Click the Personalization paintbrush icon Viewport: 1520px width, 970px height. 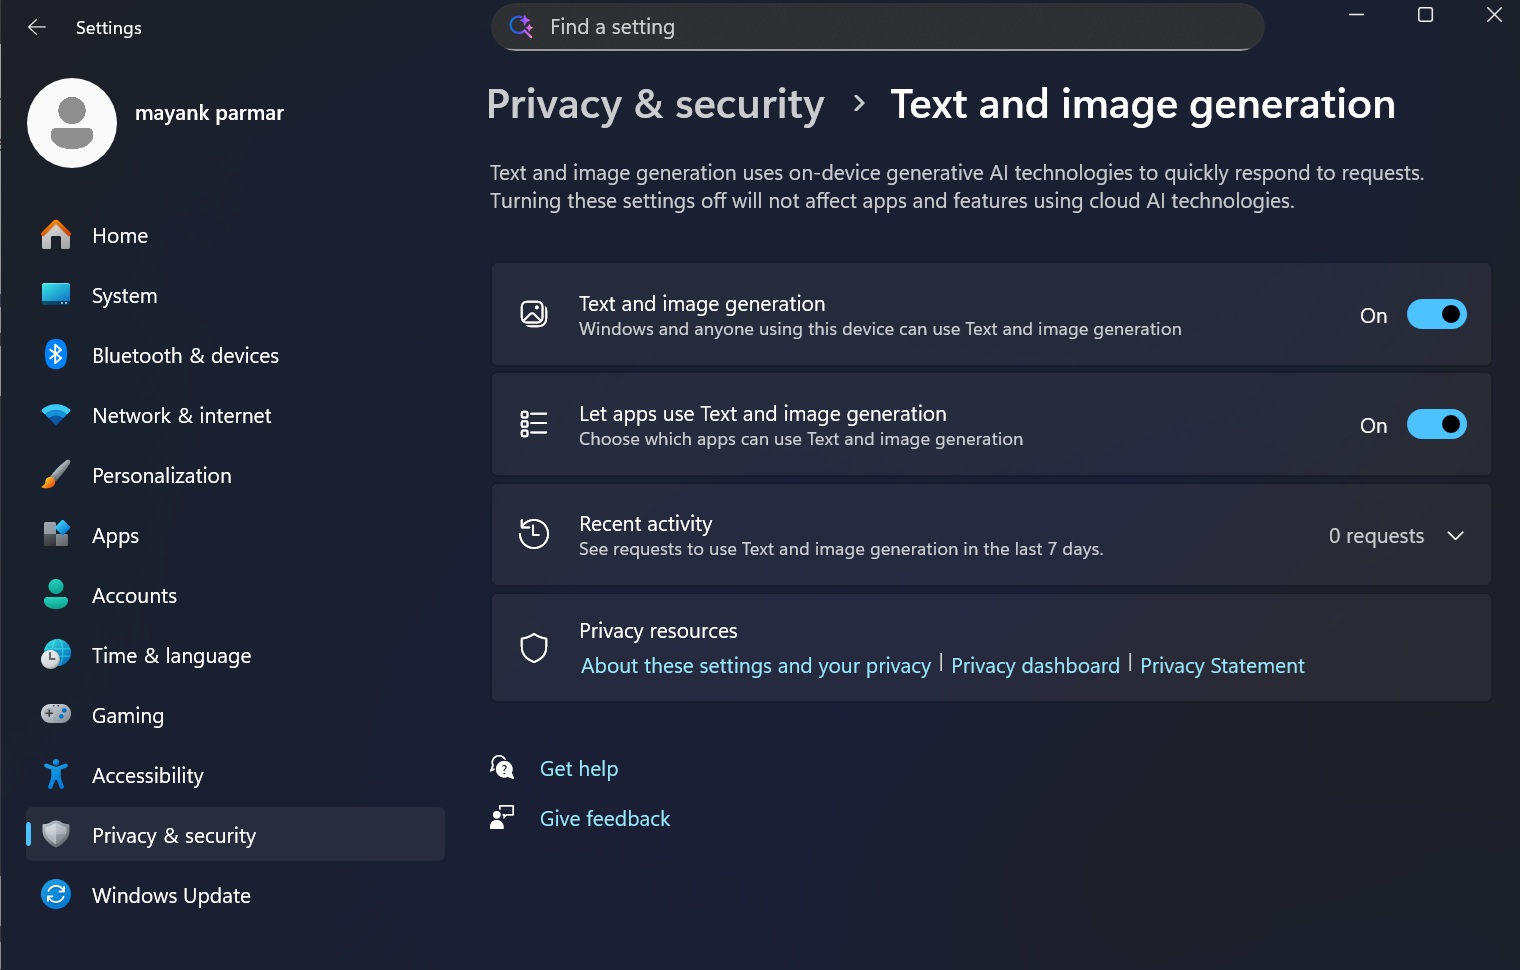(x=56, y=474)
